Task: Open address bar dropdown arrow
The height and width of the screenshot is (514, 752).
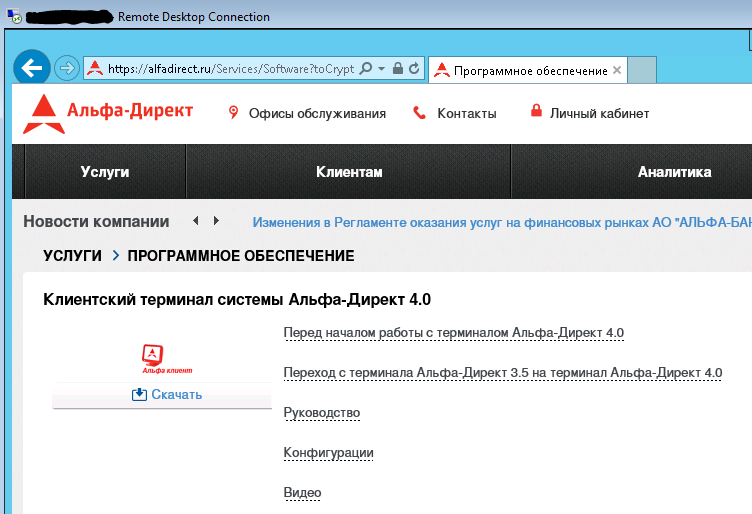Action: pos(381,69)
